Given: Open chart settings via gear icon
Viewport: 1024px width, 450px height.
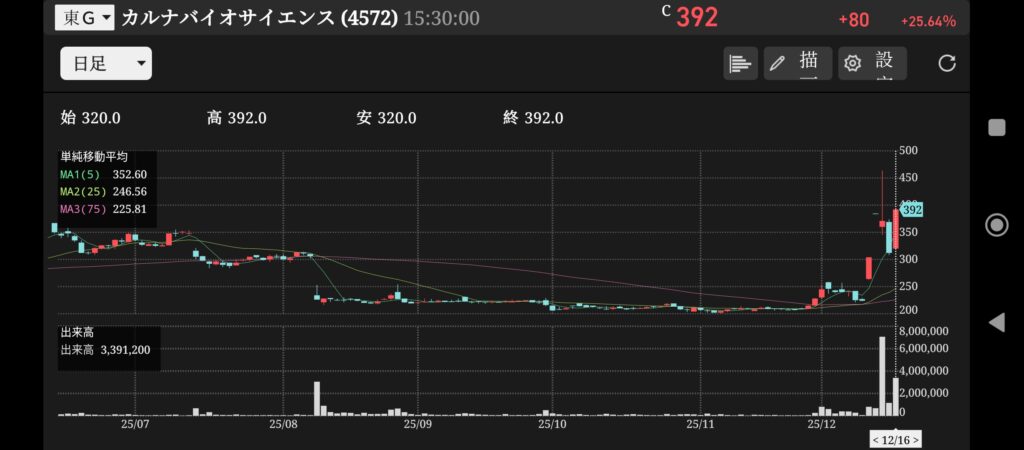Looking at the screenshot, I should (871, 63).
